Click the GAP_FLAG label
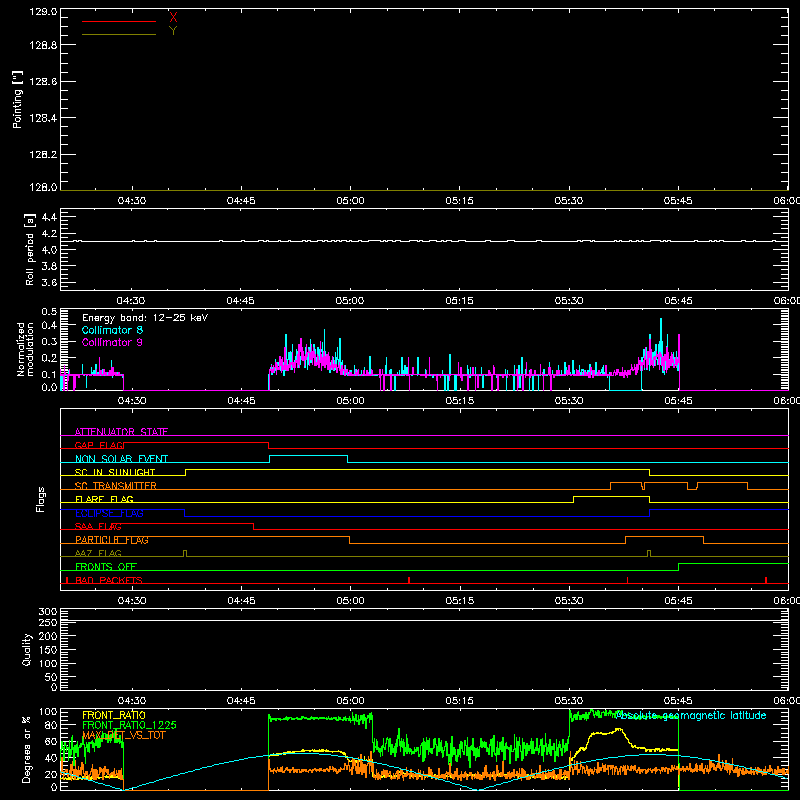Viewport: 800px width, 800px height. [99, 445]
